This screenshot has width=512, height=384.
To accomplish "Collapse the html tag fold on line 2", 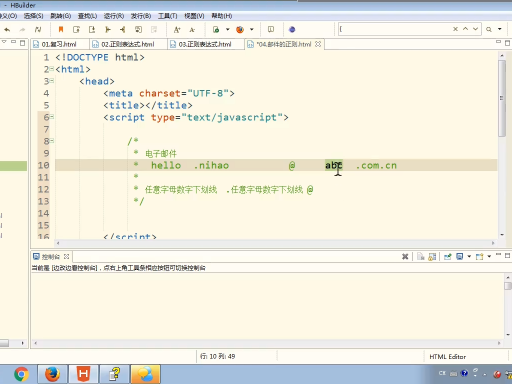I will coord(52,69).
